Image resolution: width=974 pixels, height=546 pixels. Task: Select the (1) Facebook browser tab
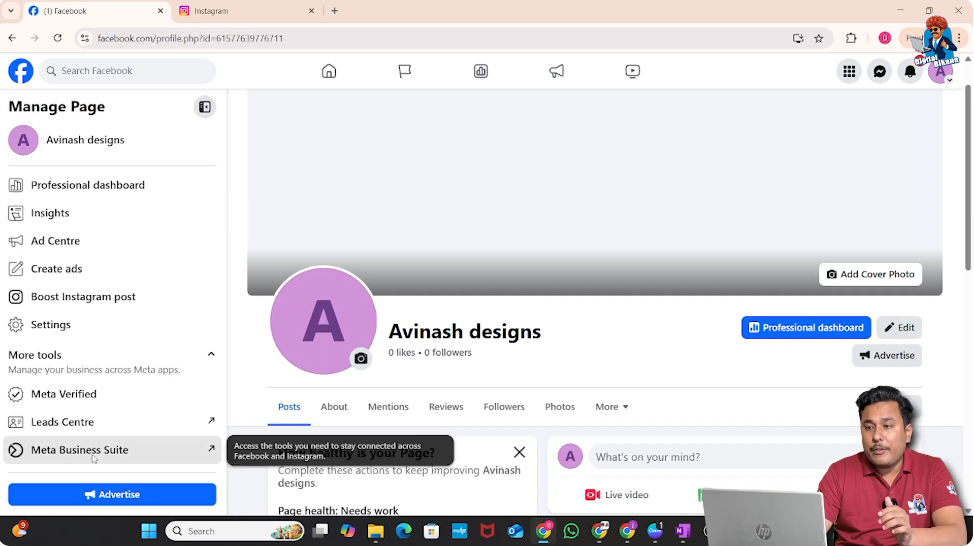click(96, 11)
